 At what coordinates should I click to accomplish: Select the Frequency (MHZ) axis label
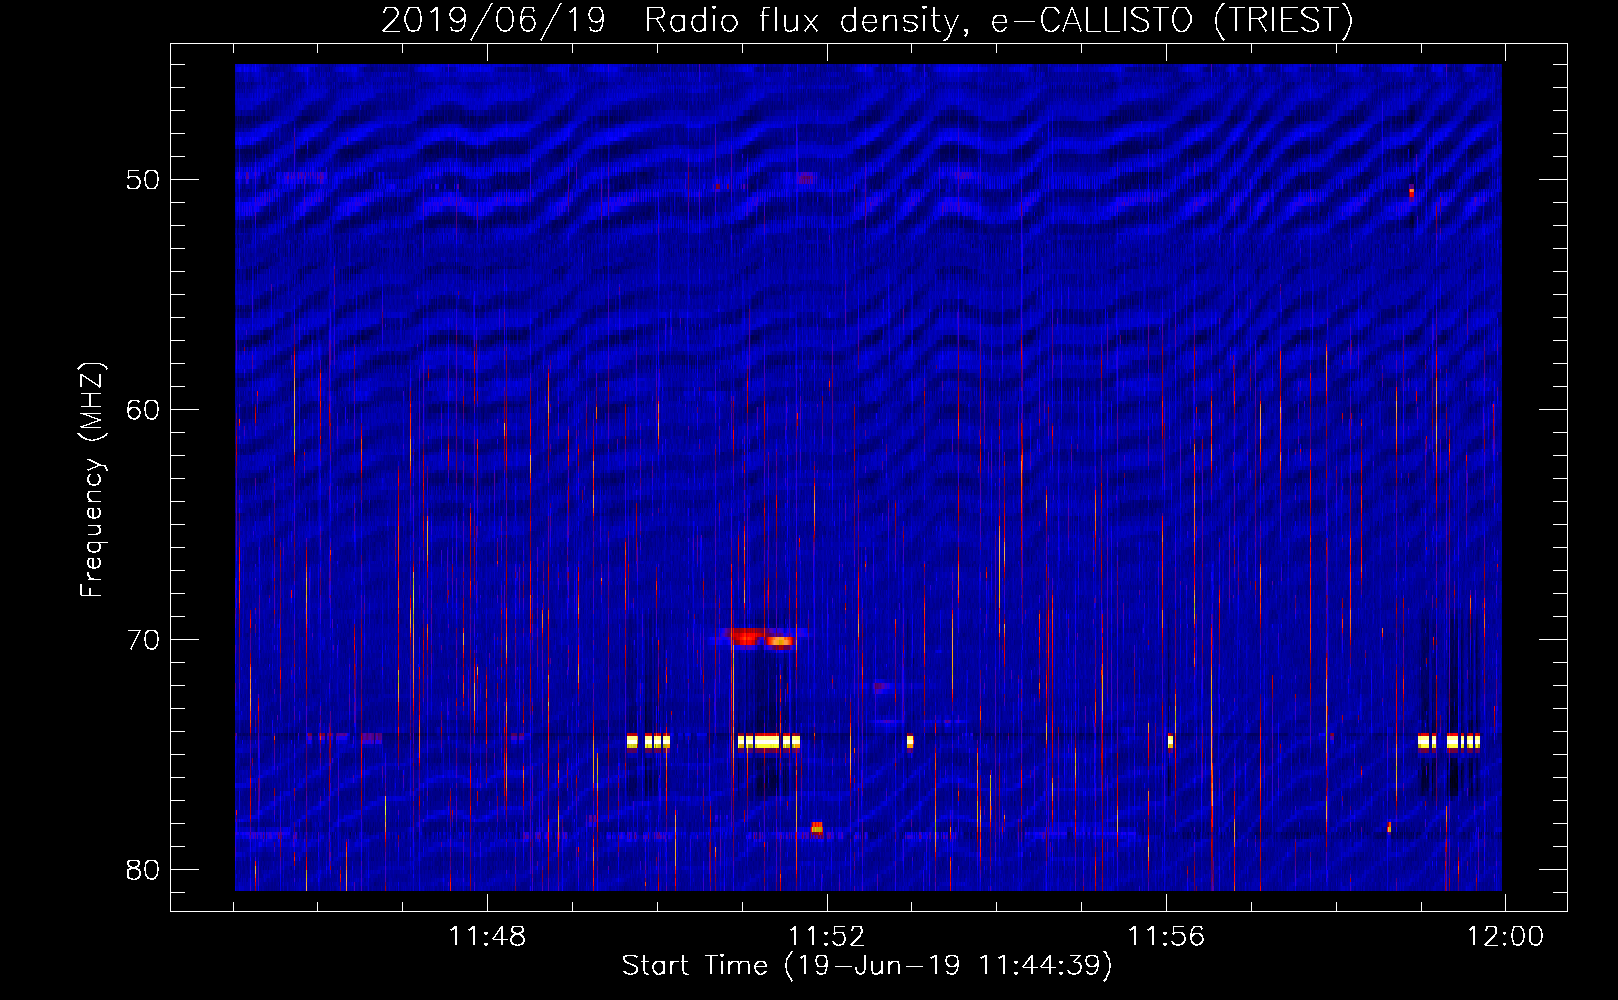click(x=92, y=480)
